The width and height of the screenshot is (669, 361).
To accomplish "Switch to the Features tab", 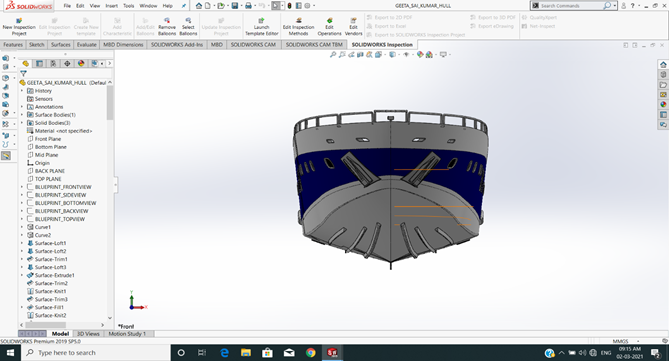I will tap(13, 44).
